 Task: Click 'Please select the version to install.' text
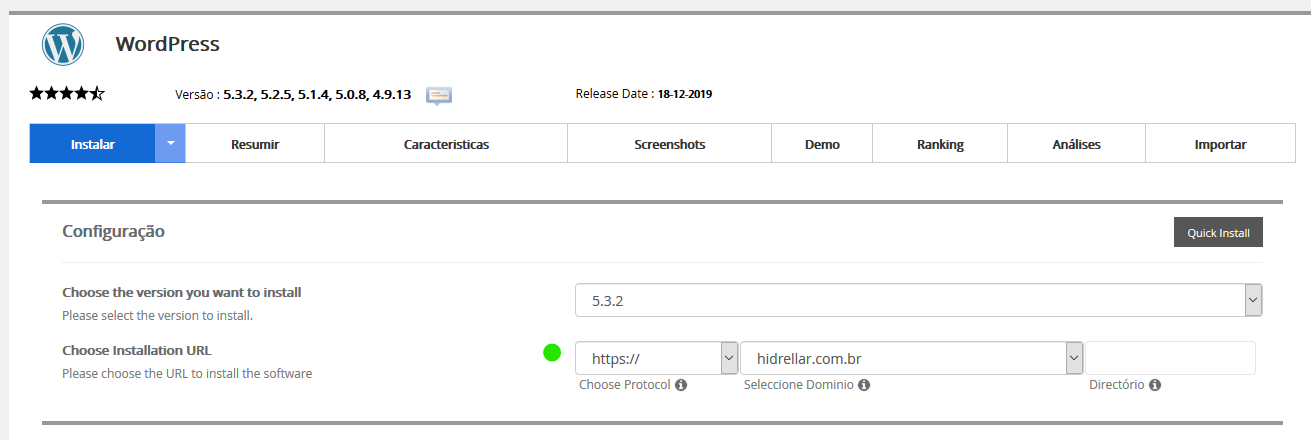coord(158,315)
